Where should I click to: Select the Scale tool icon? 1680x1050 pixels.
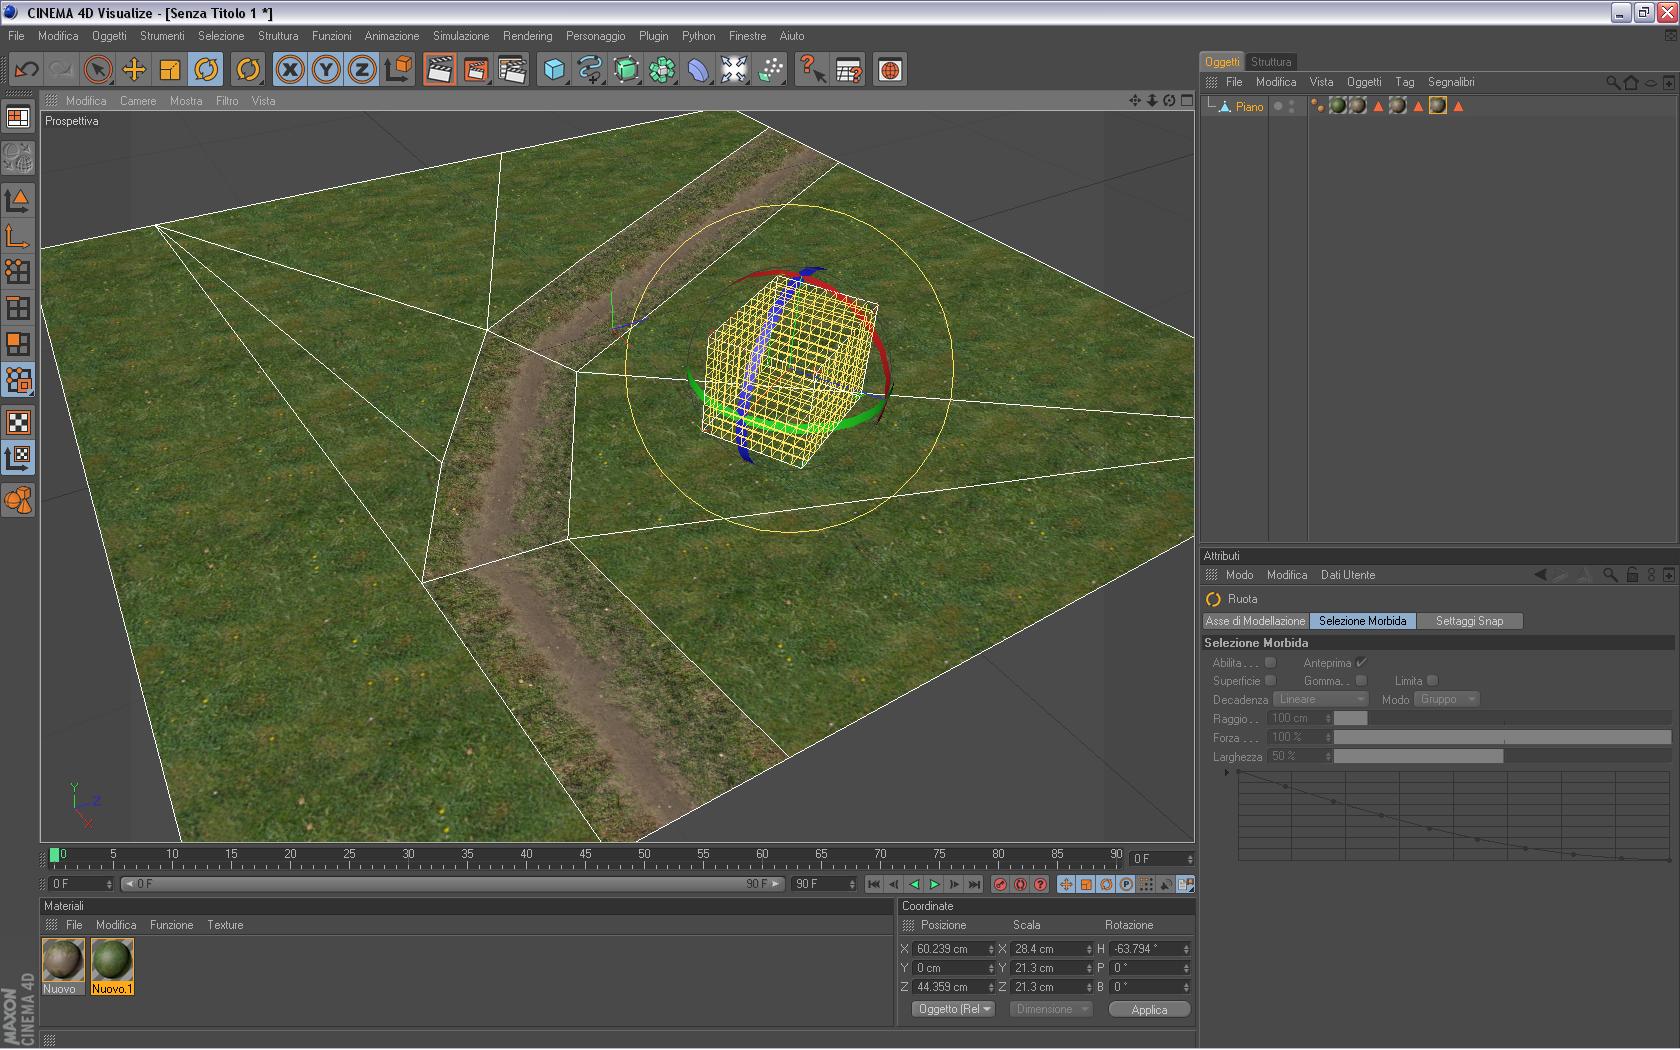tap(170, 70)
